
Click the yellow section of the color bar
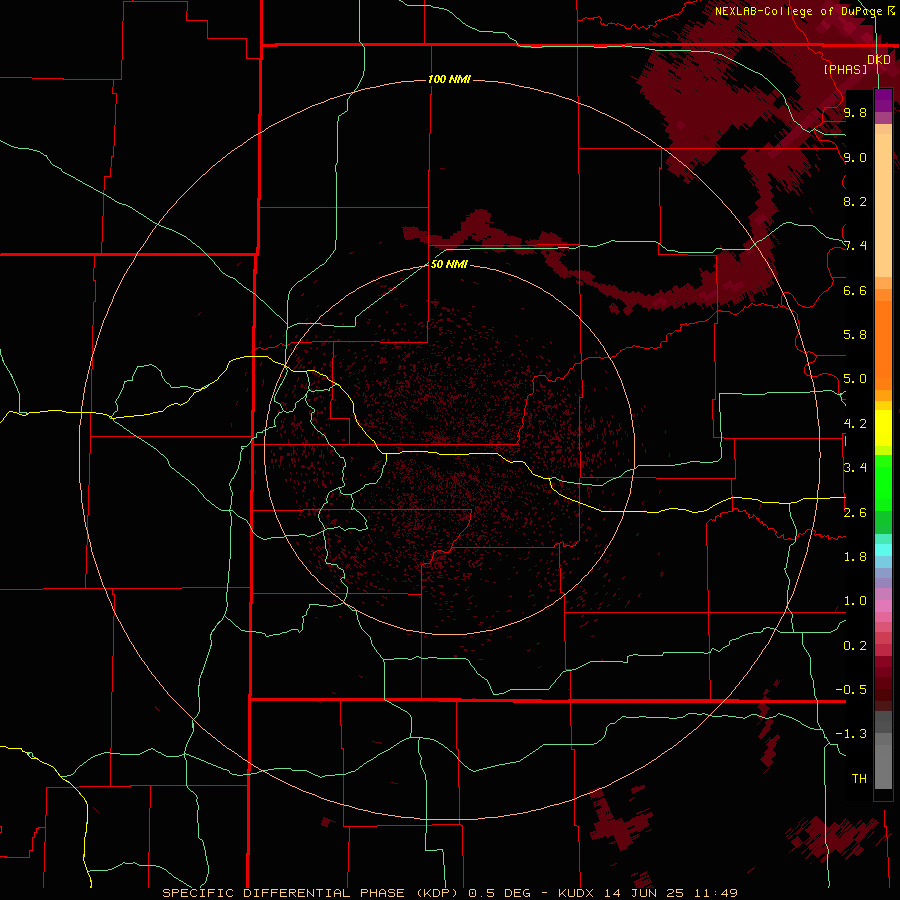(x=883, y=428)
